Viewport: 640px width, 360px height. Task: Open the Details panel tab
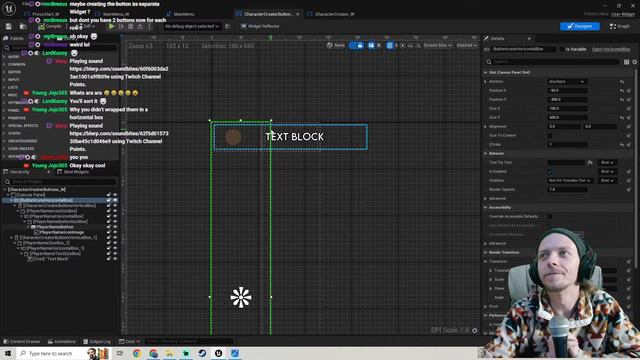(x=497, y=38)
